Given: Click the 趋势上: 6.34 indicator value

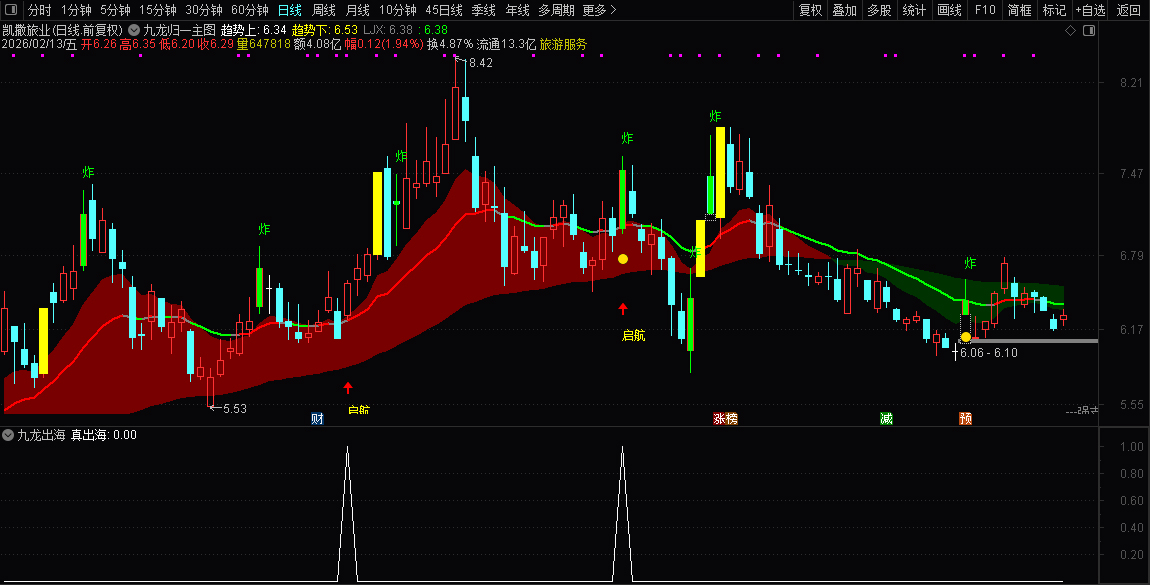Looking at the screenshot, I should pos(253,30).
